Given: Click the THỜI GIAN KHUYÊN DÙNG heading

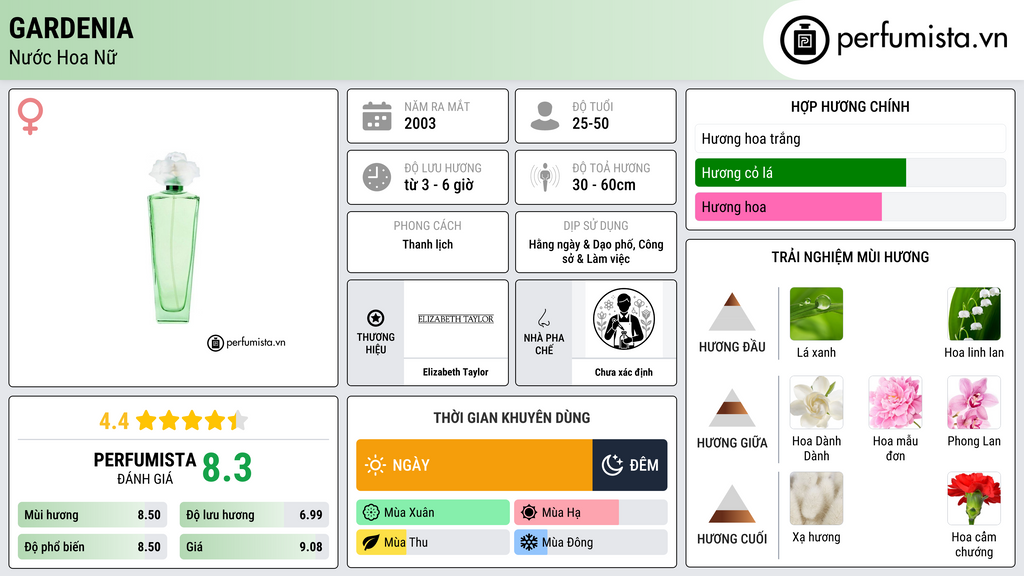Looking at the screenshot, I should [x=512, y=417].
